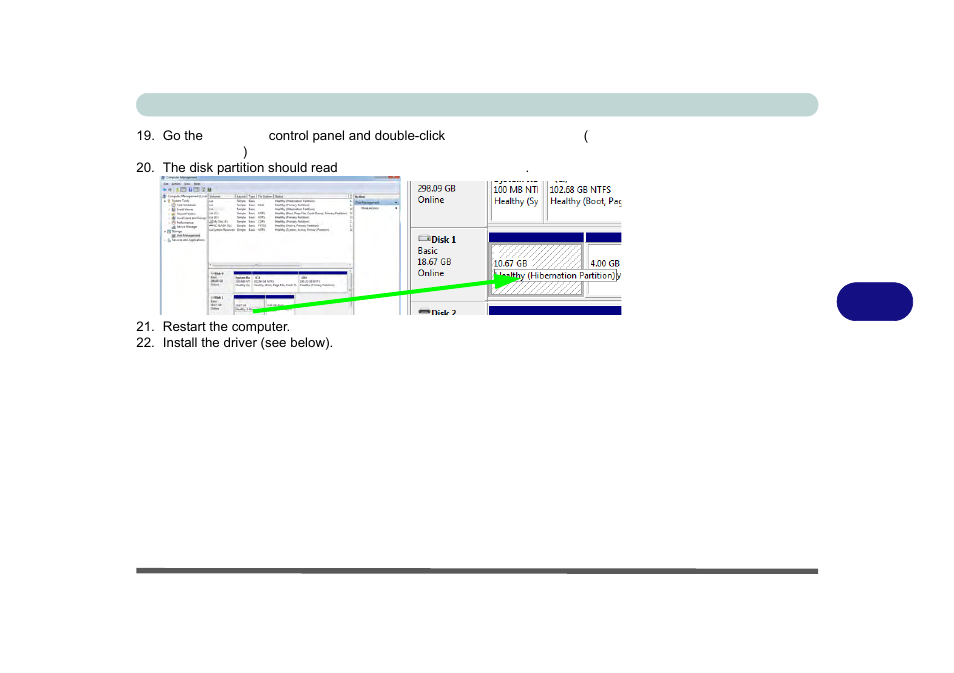Select Shared Folders in the tree
The height and width of the screenshot is (673, 954).
point(186,214)
